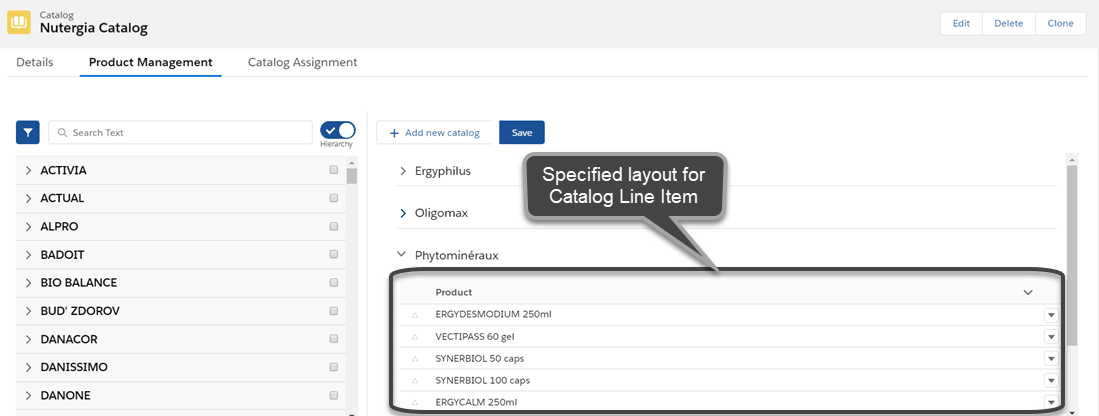This screenshot has width=1099, height=416.
Task: Click the Nutergia Catalog title text
Action: (94, 29)
